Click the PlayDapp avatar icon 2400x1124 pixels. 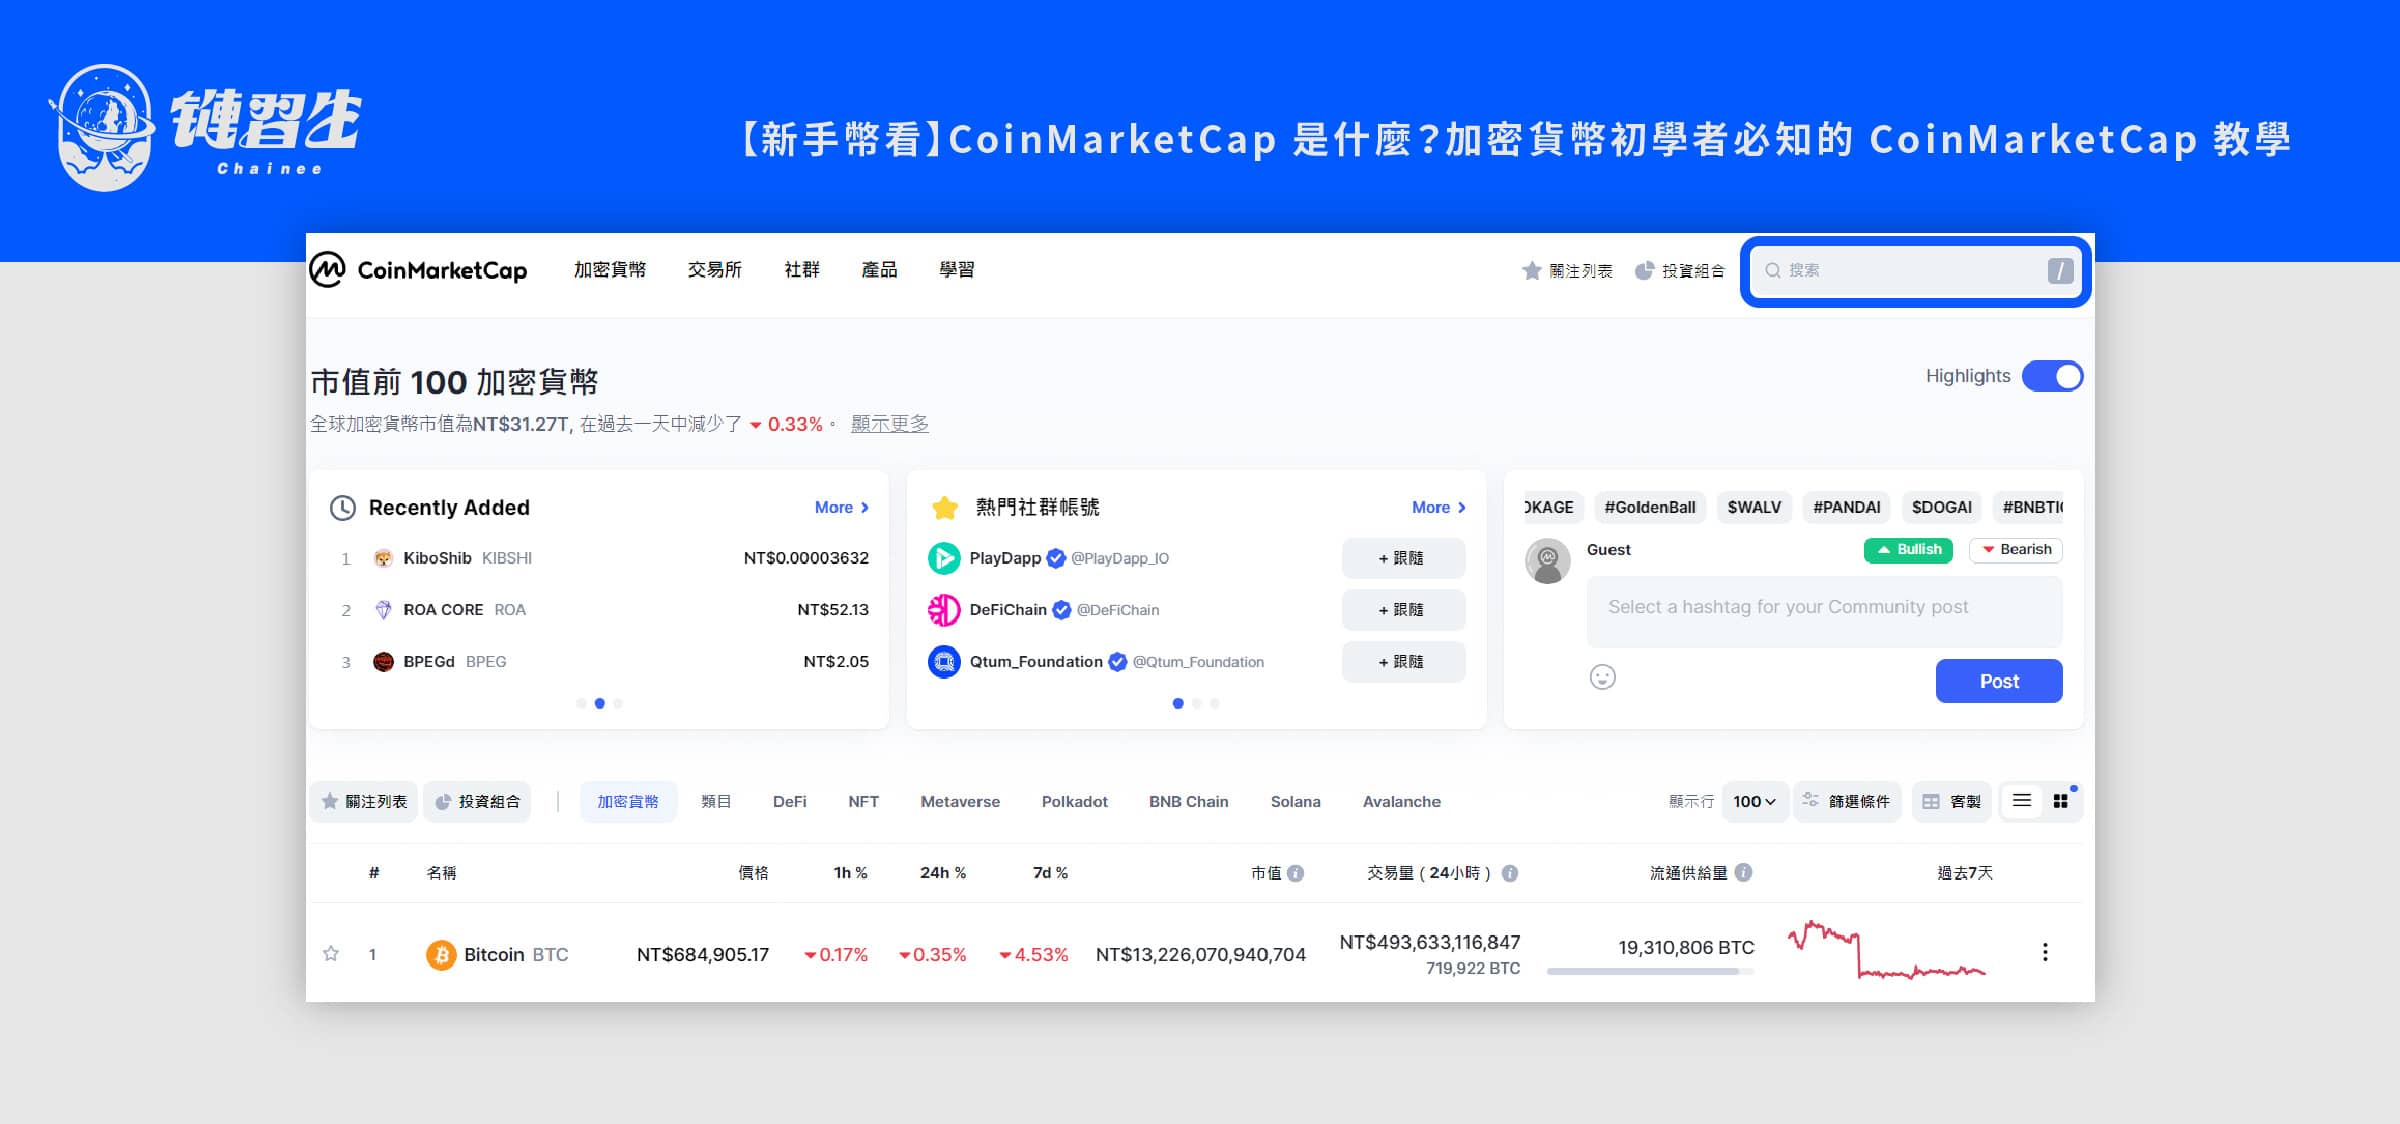pos(944,558)
